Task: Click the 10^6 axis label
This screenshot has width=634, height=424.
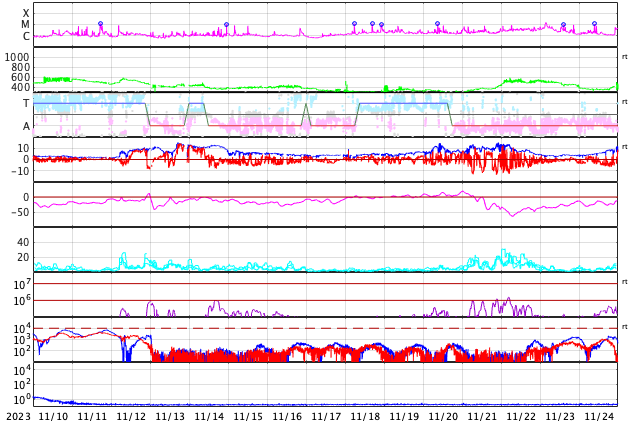Action: tap(22, 300)
